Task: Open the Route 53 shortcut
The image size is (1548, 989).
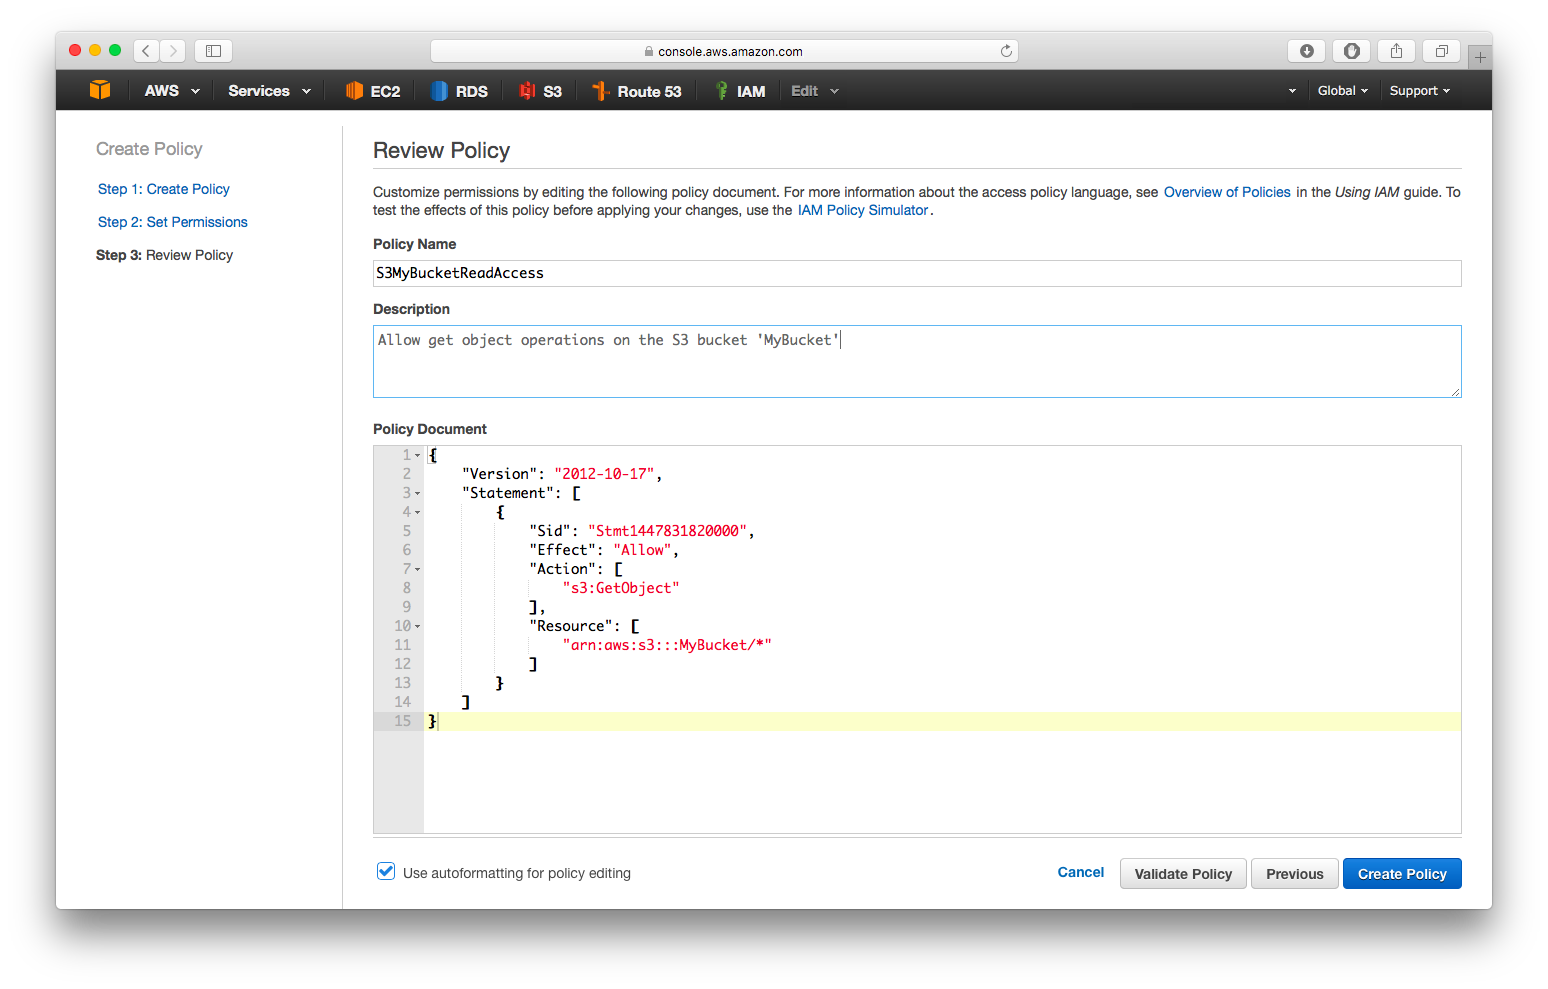Action: click(637, 91)
